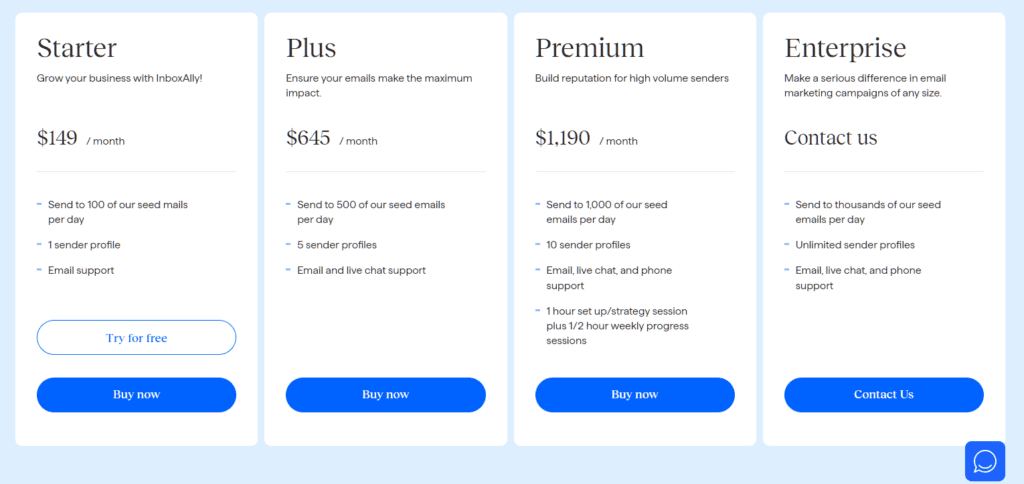Click the '10 sender profiles' feature line

(588, 245)
